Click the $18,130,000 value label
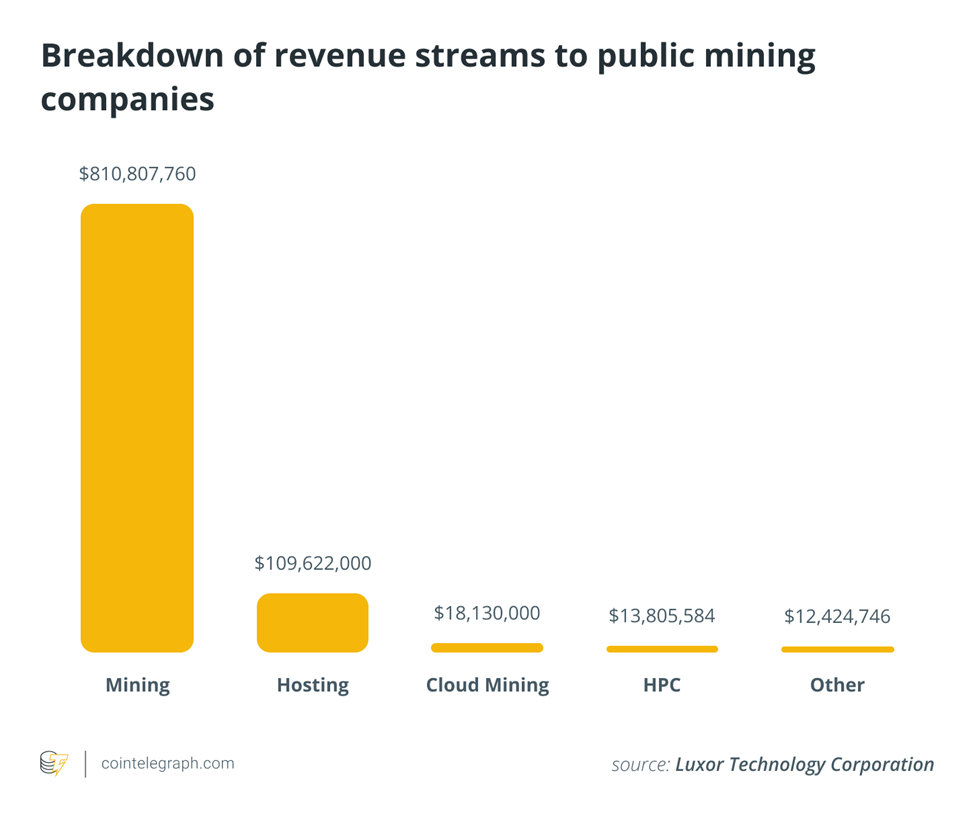The image size is (975, 818). pos(487,613)
